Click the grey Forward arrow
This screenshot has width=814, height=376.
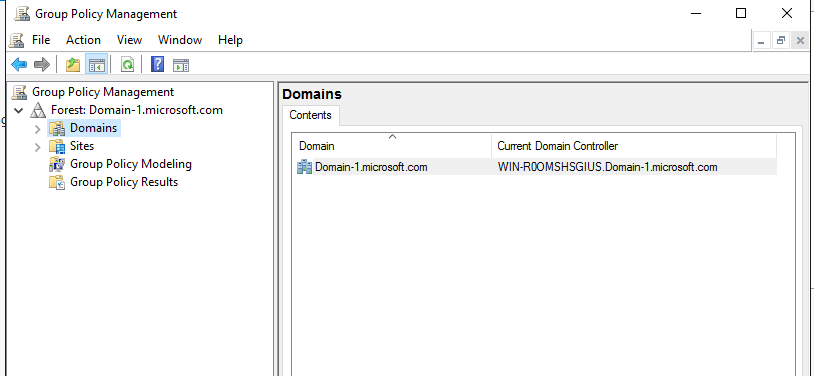(42, 65)
